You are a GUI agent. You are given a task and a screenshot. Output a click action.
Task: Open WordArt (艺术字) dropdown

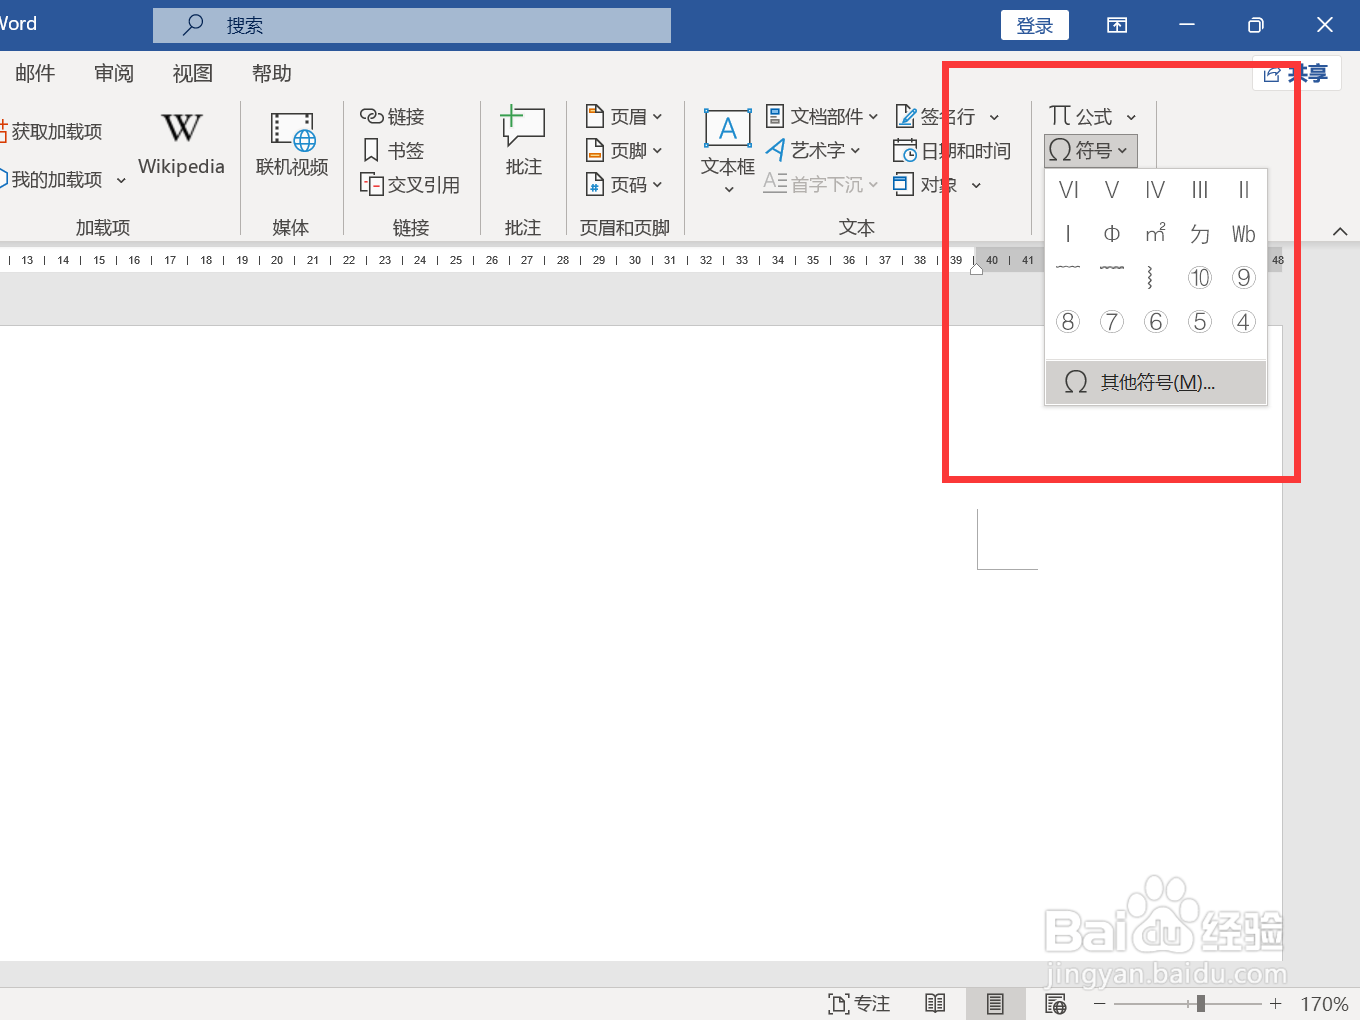tap(813, 151)
